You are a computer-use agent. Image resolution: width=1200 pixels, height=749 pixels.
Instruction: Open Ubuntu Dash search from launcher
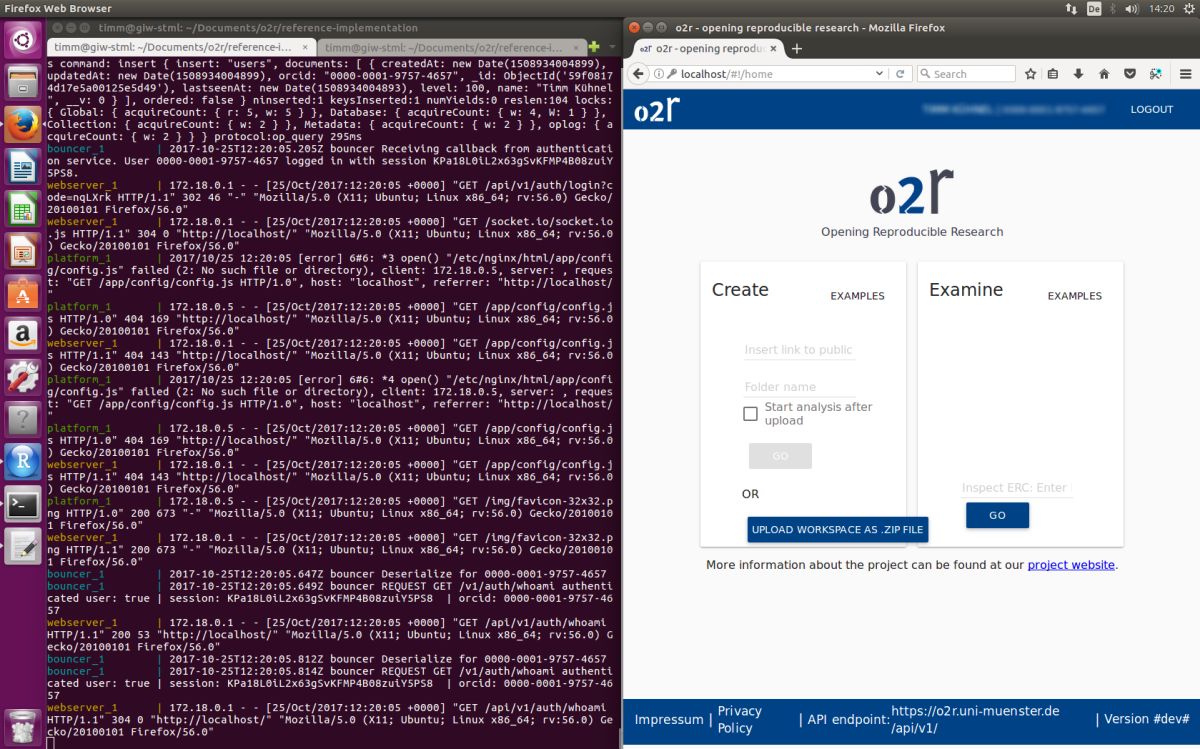tap(22, 40)
